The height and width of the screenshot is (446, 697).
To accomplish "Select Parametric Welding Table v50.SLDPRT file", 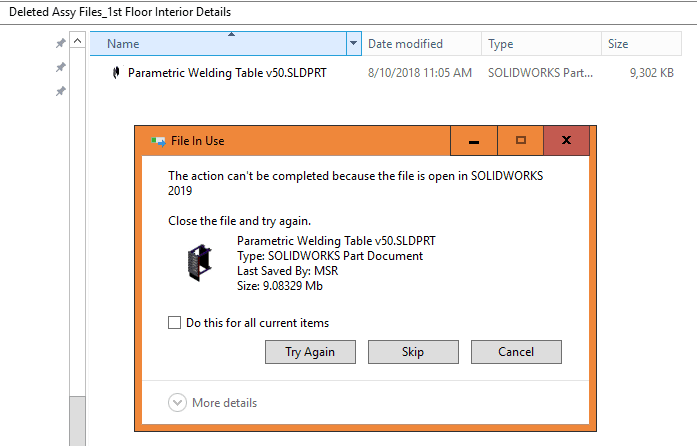I will (227, 72).
